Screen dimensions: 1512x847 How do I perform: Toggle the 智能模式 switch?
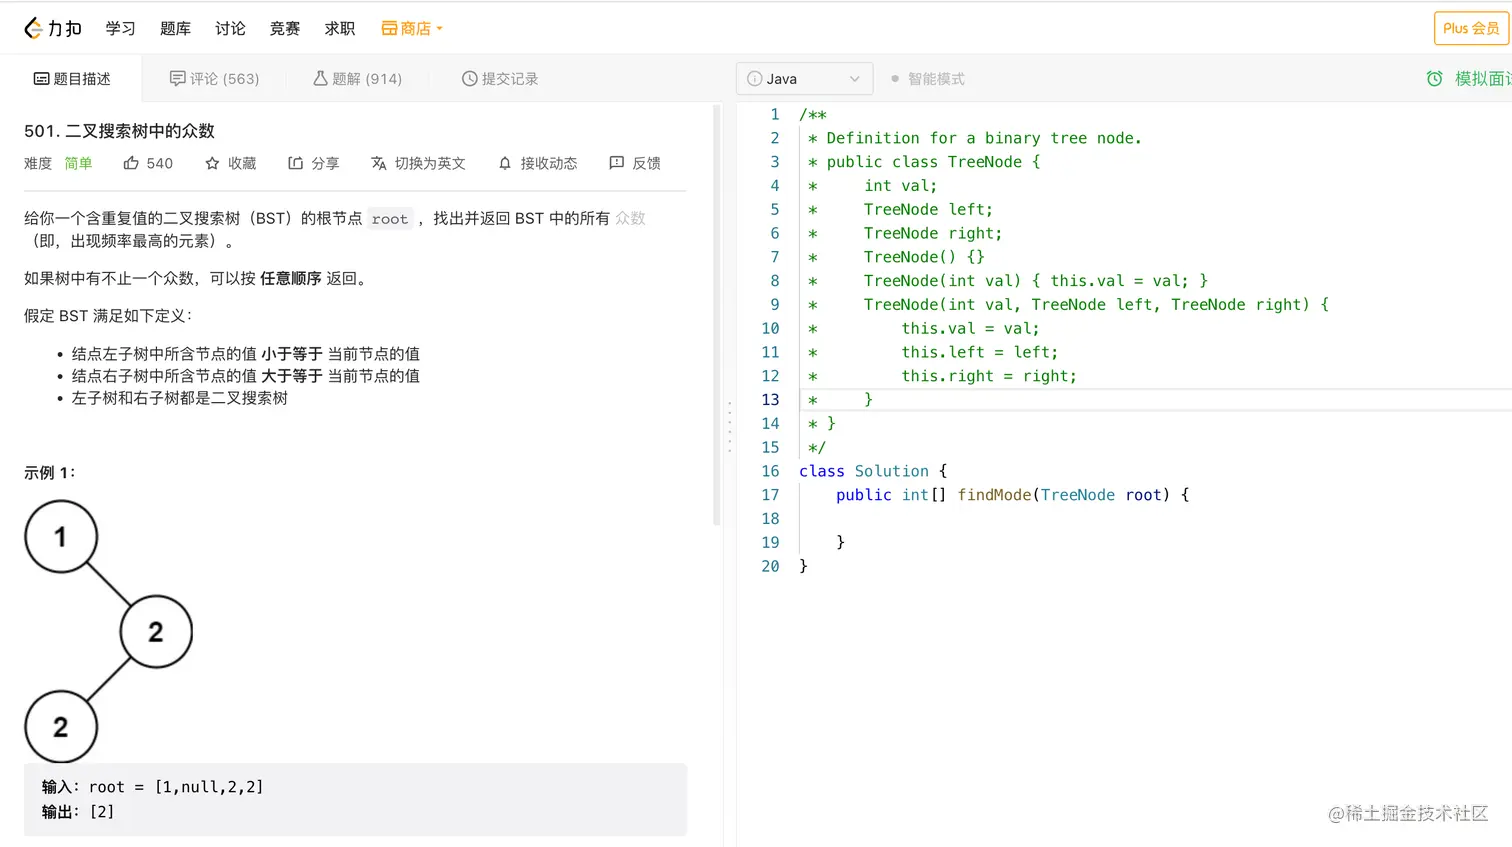pyautogui.click(x=895, y=79)
